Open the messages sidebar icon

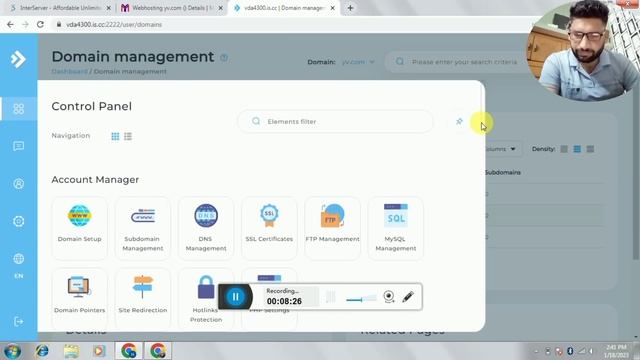(18, 146)
